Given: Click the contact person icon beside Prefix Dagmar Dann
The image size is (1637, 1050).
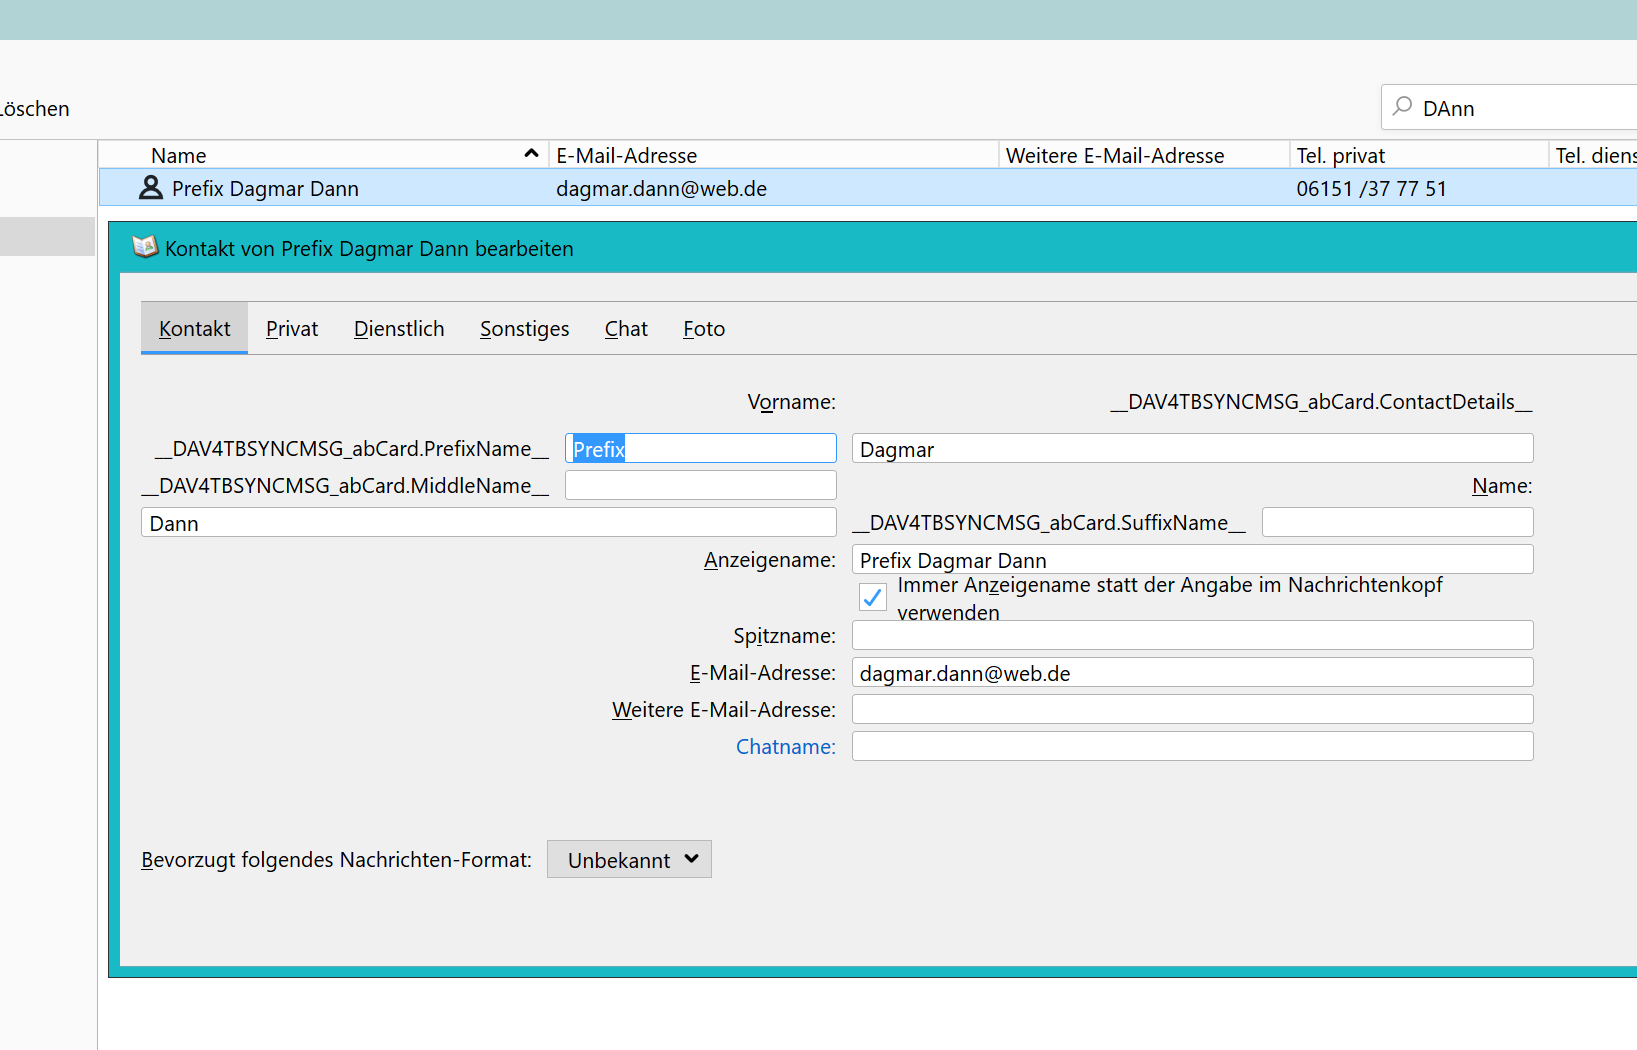Looking at the screenshot, I should [x=150, y=188].
